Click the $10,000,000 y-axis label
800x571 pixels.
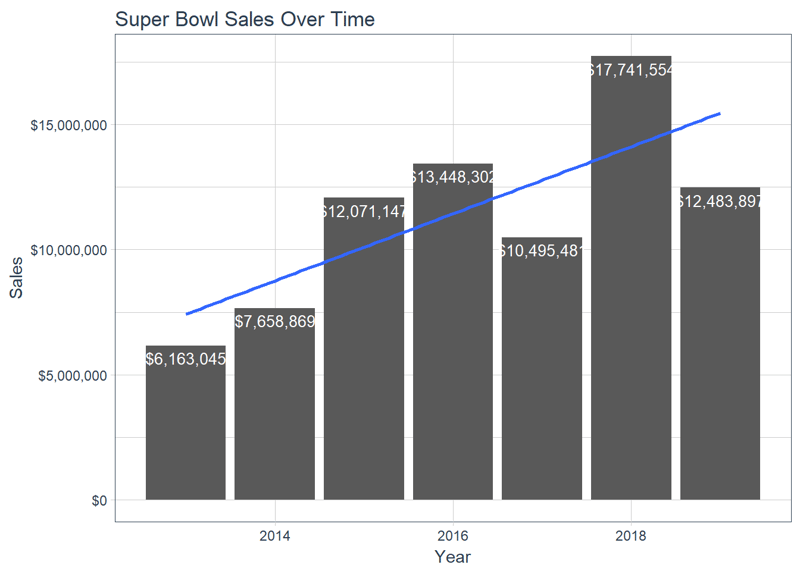(69, 251)
